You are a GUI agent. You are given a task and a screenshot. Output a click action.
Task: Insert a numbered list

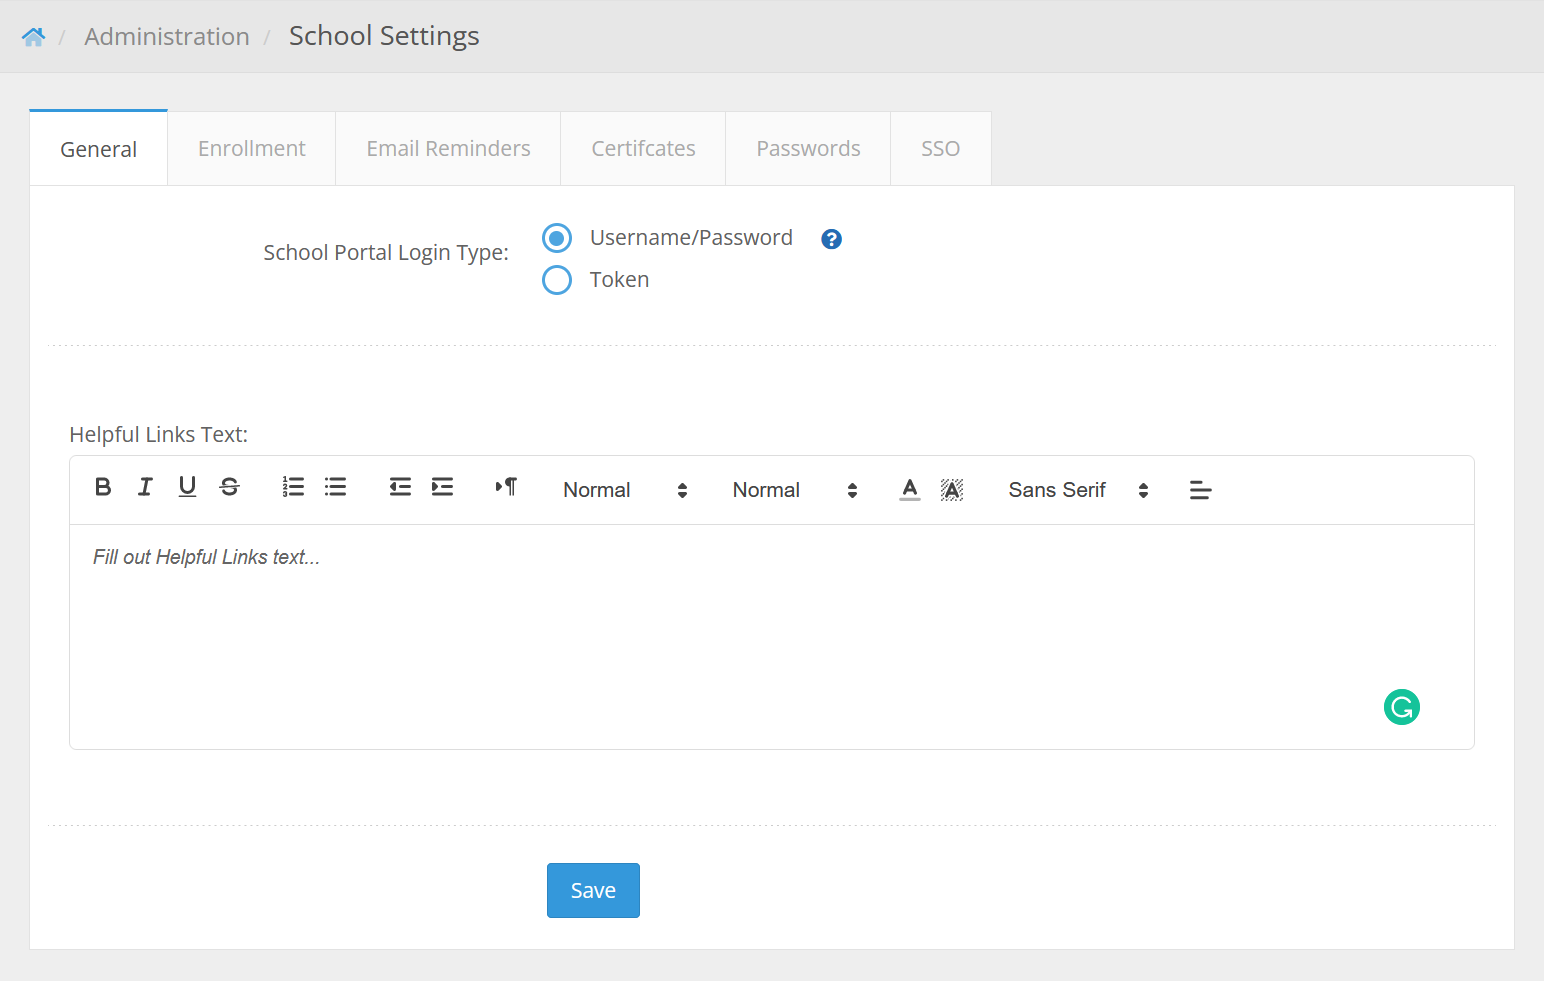click(x=293, y=487)
